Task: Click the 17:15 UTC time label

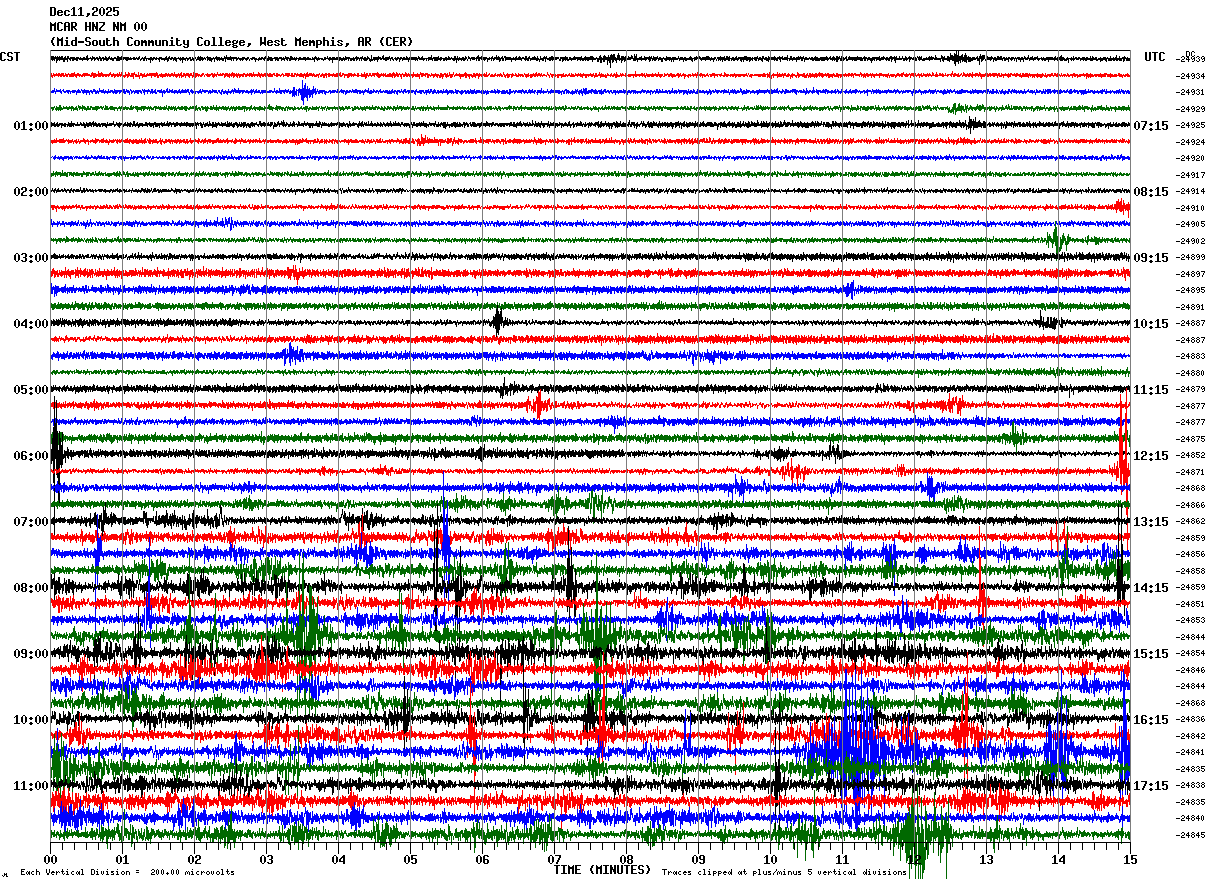Action: (x=1151, y=786)
